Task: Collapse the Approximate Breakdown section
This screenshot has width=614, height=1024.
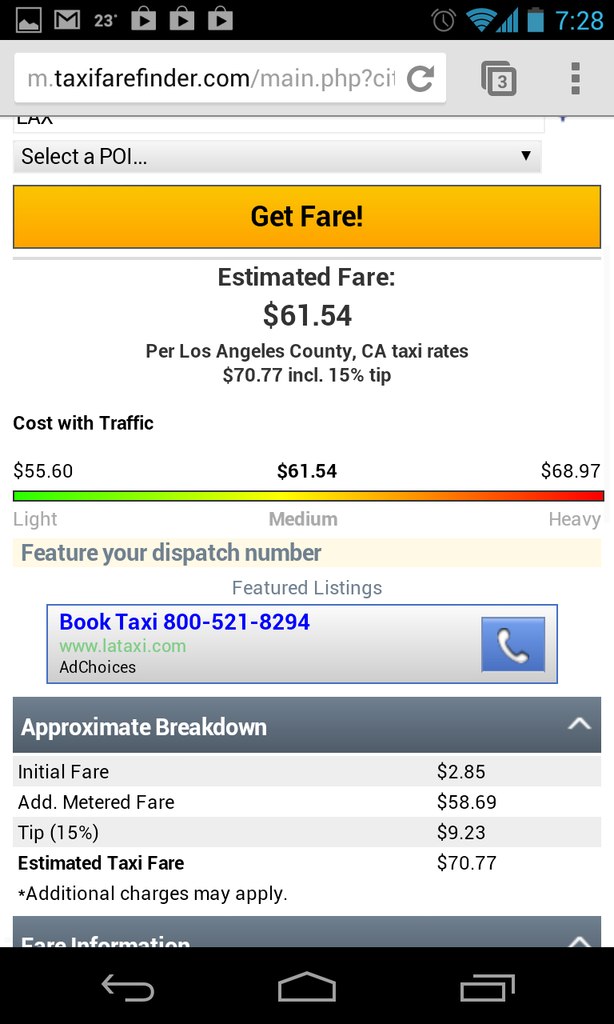Action: pyautogui.click(x=579, y=724)
